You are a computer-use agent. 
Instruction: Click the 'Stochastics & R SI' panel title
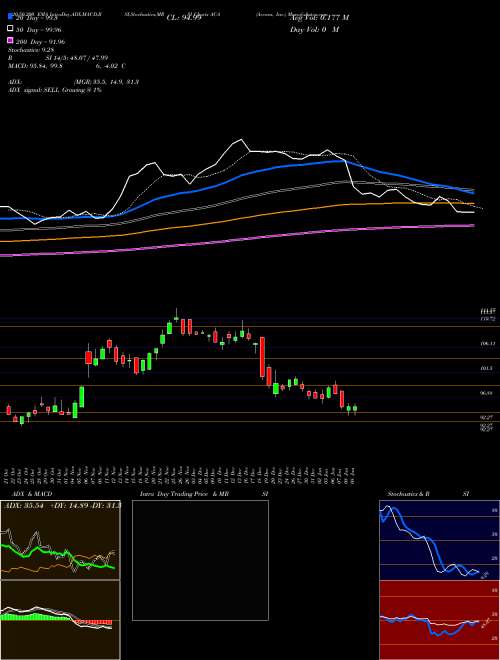click(428, 494)
